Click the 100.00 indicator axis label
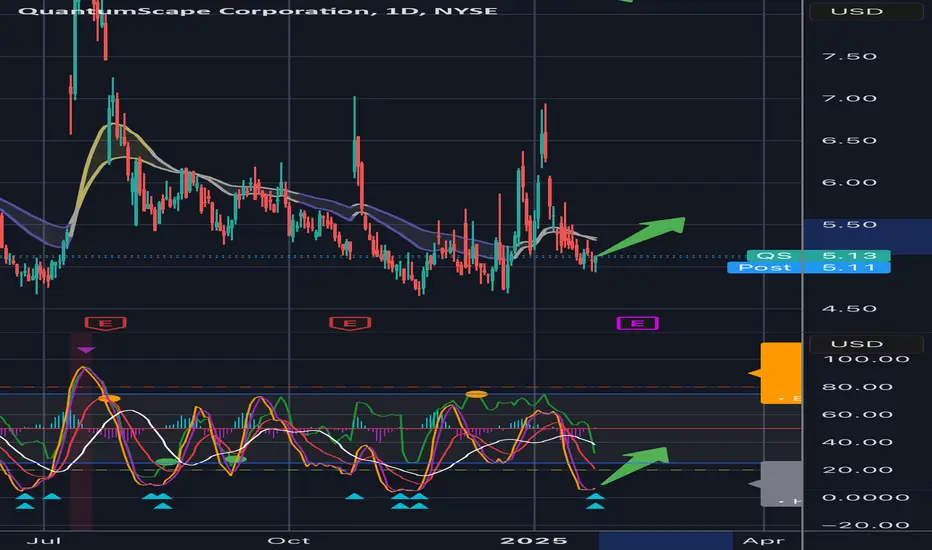 [x=865, y=359]
